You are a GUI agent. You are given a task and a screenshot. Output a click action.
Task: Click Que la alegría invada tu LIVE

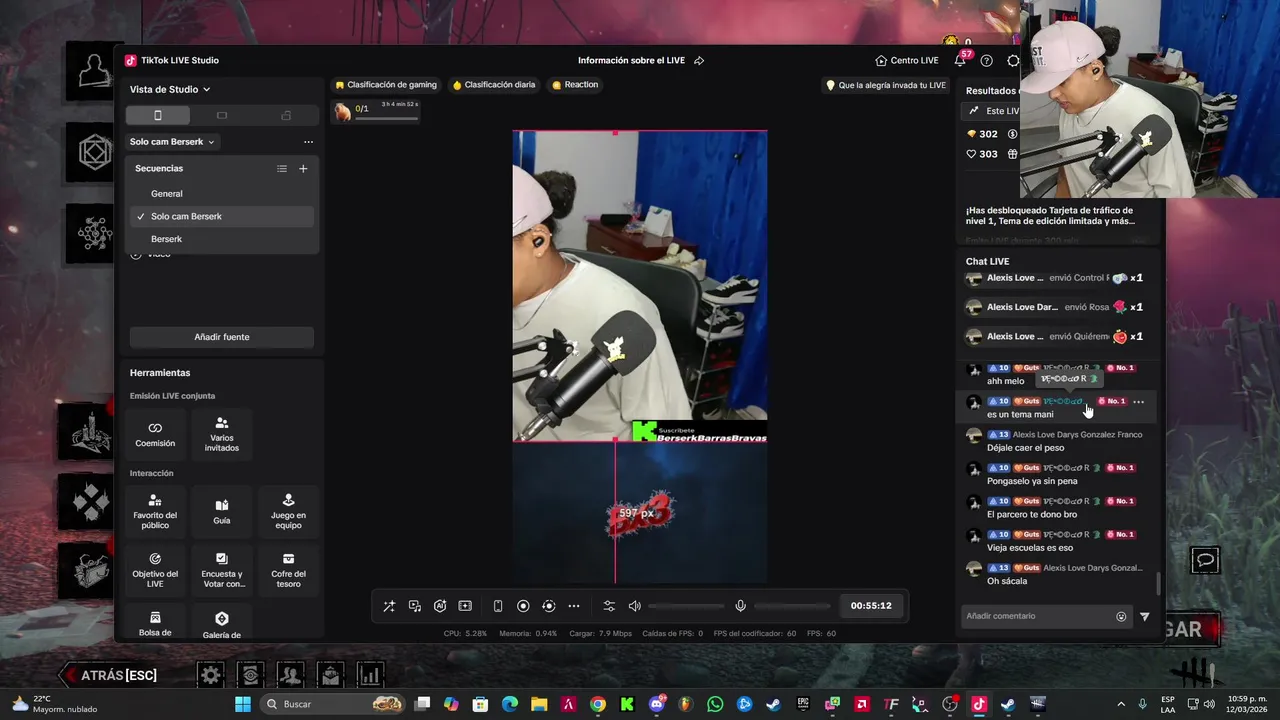click(x=886, y=85)
